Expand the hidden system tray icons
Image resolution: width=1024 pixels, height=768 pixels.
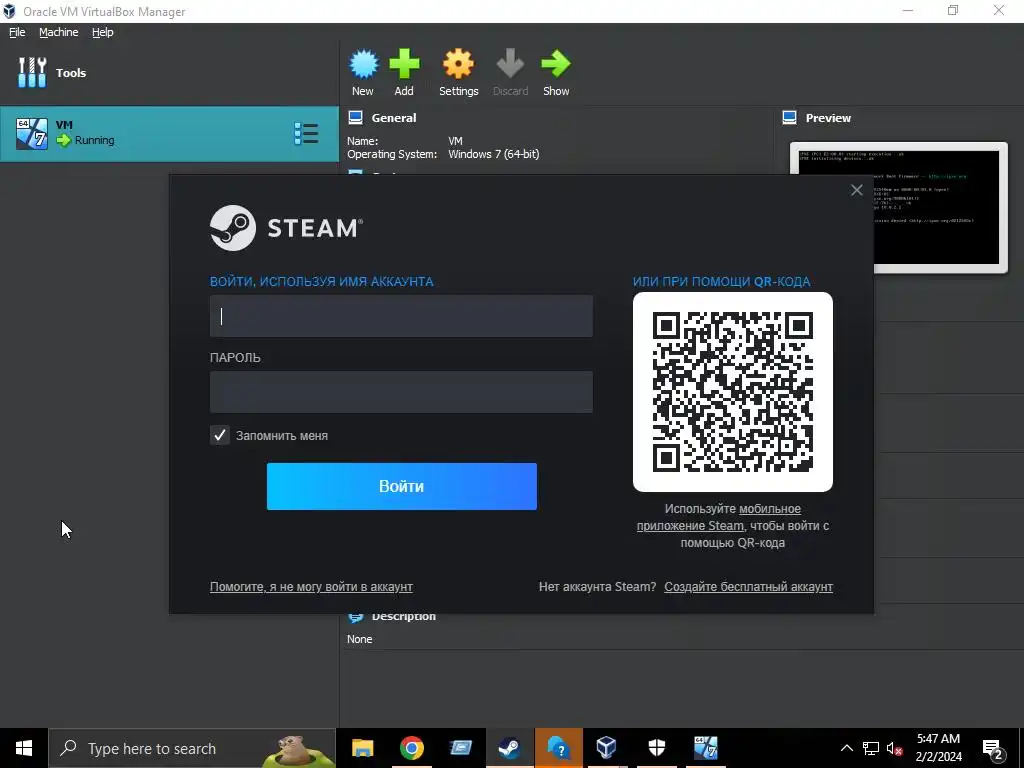[x=846, y=748]
